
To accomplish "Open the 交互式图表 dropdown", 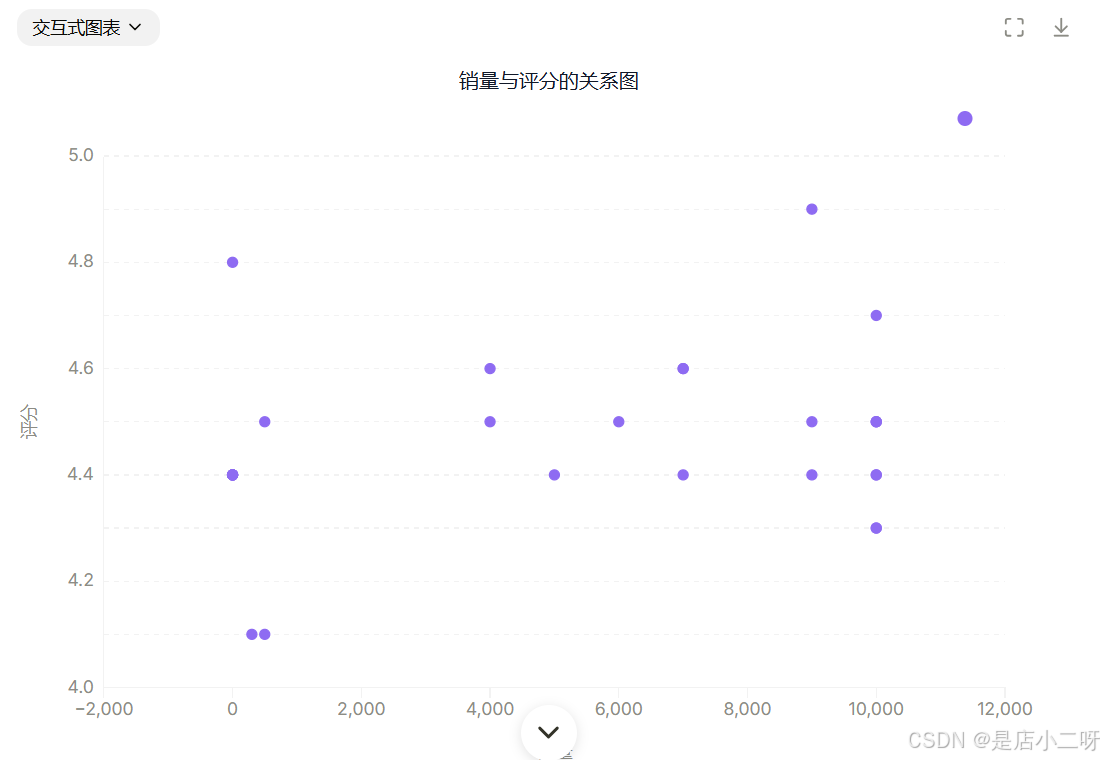I will pos(88,28).
